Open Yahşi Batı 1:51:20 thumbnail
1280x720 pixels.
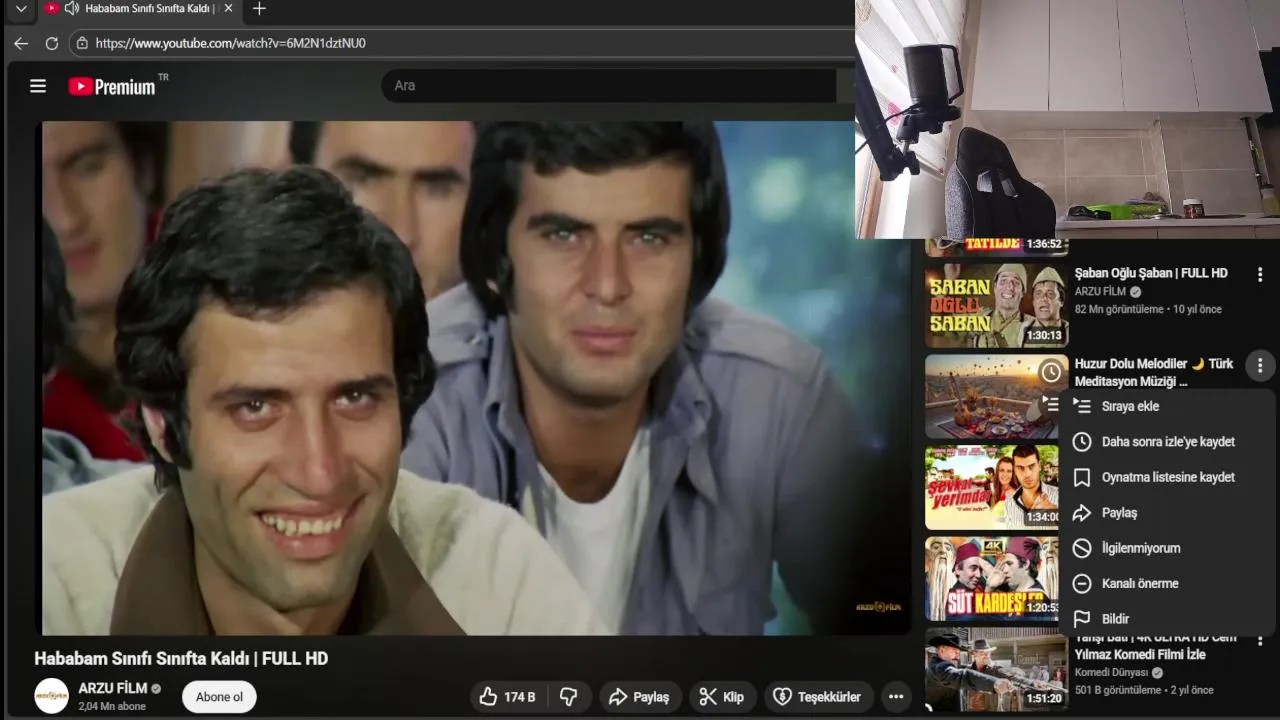(x=996, y=669)
